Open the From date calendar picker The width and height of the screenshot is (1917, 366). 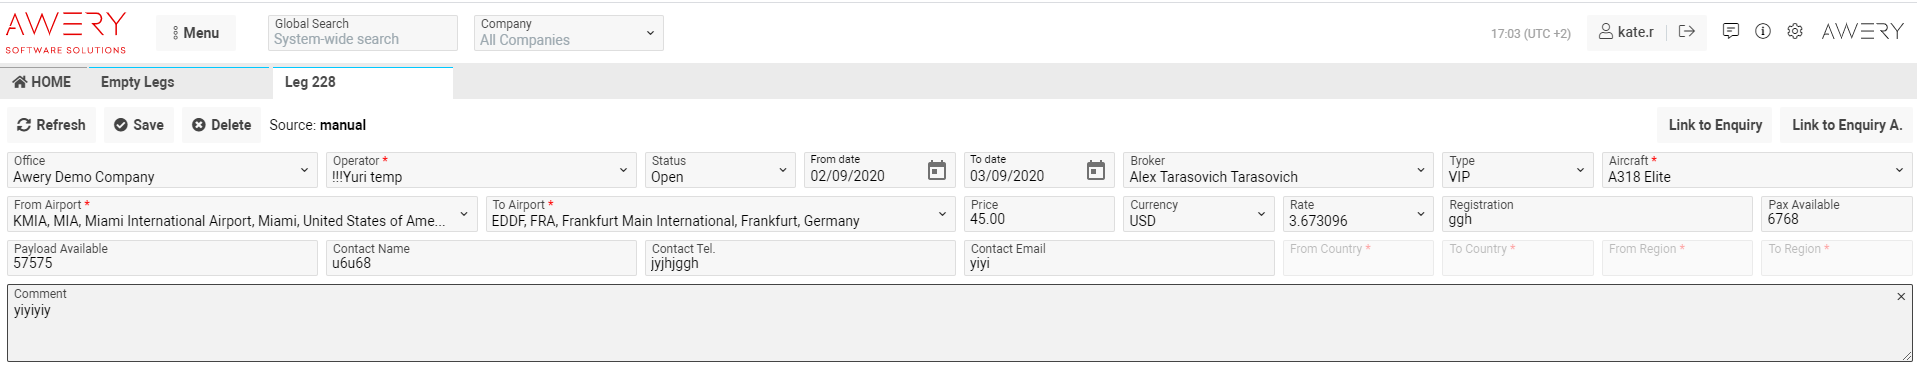coord(937,171)
